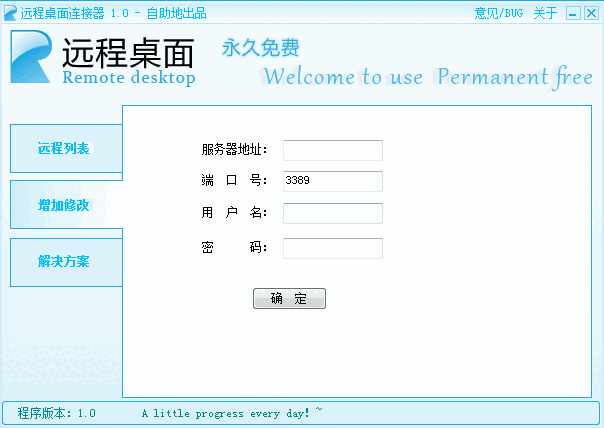Click the small R logo in title bar
The height and width of the screenshot is (428, 604).
pyautogui.click(x=10, y=13)
